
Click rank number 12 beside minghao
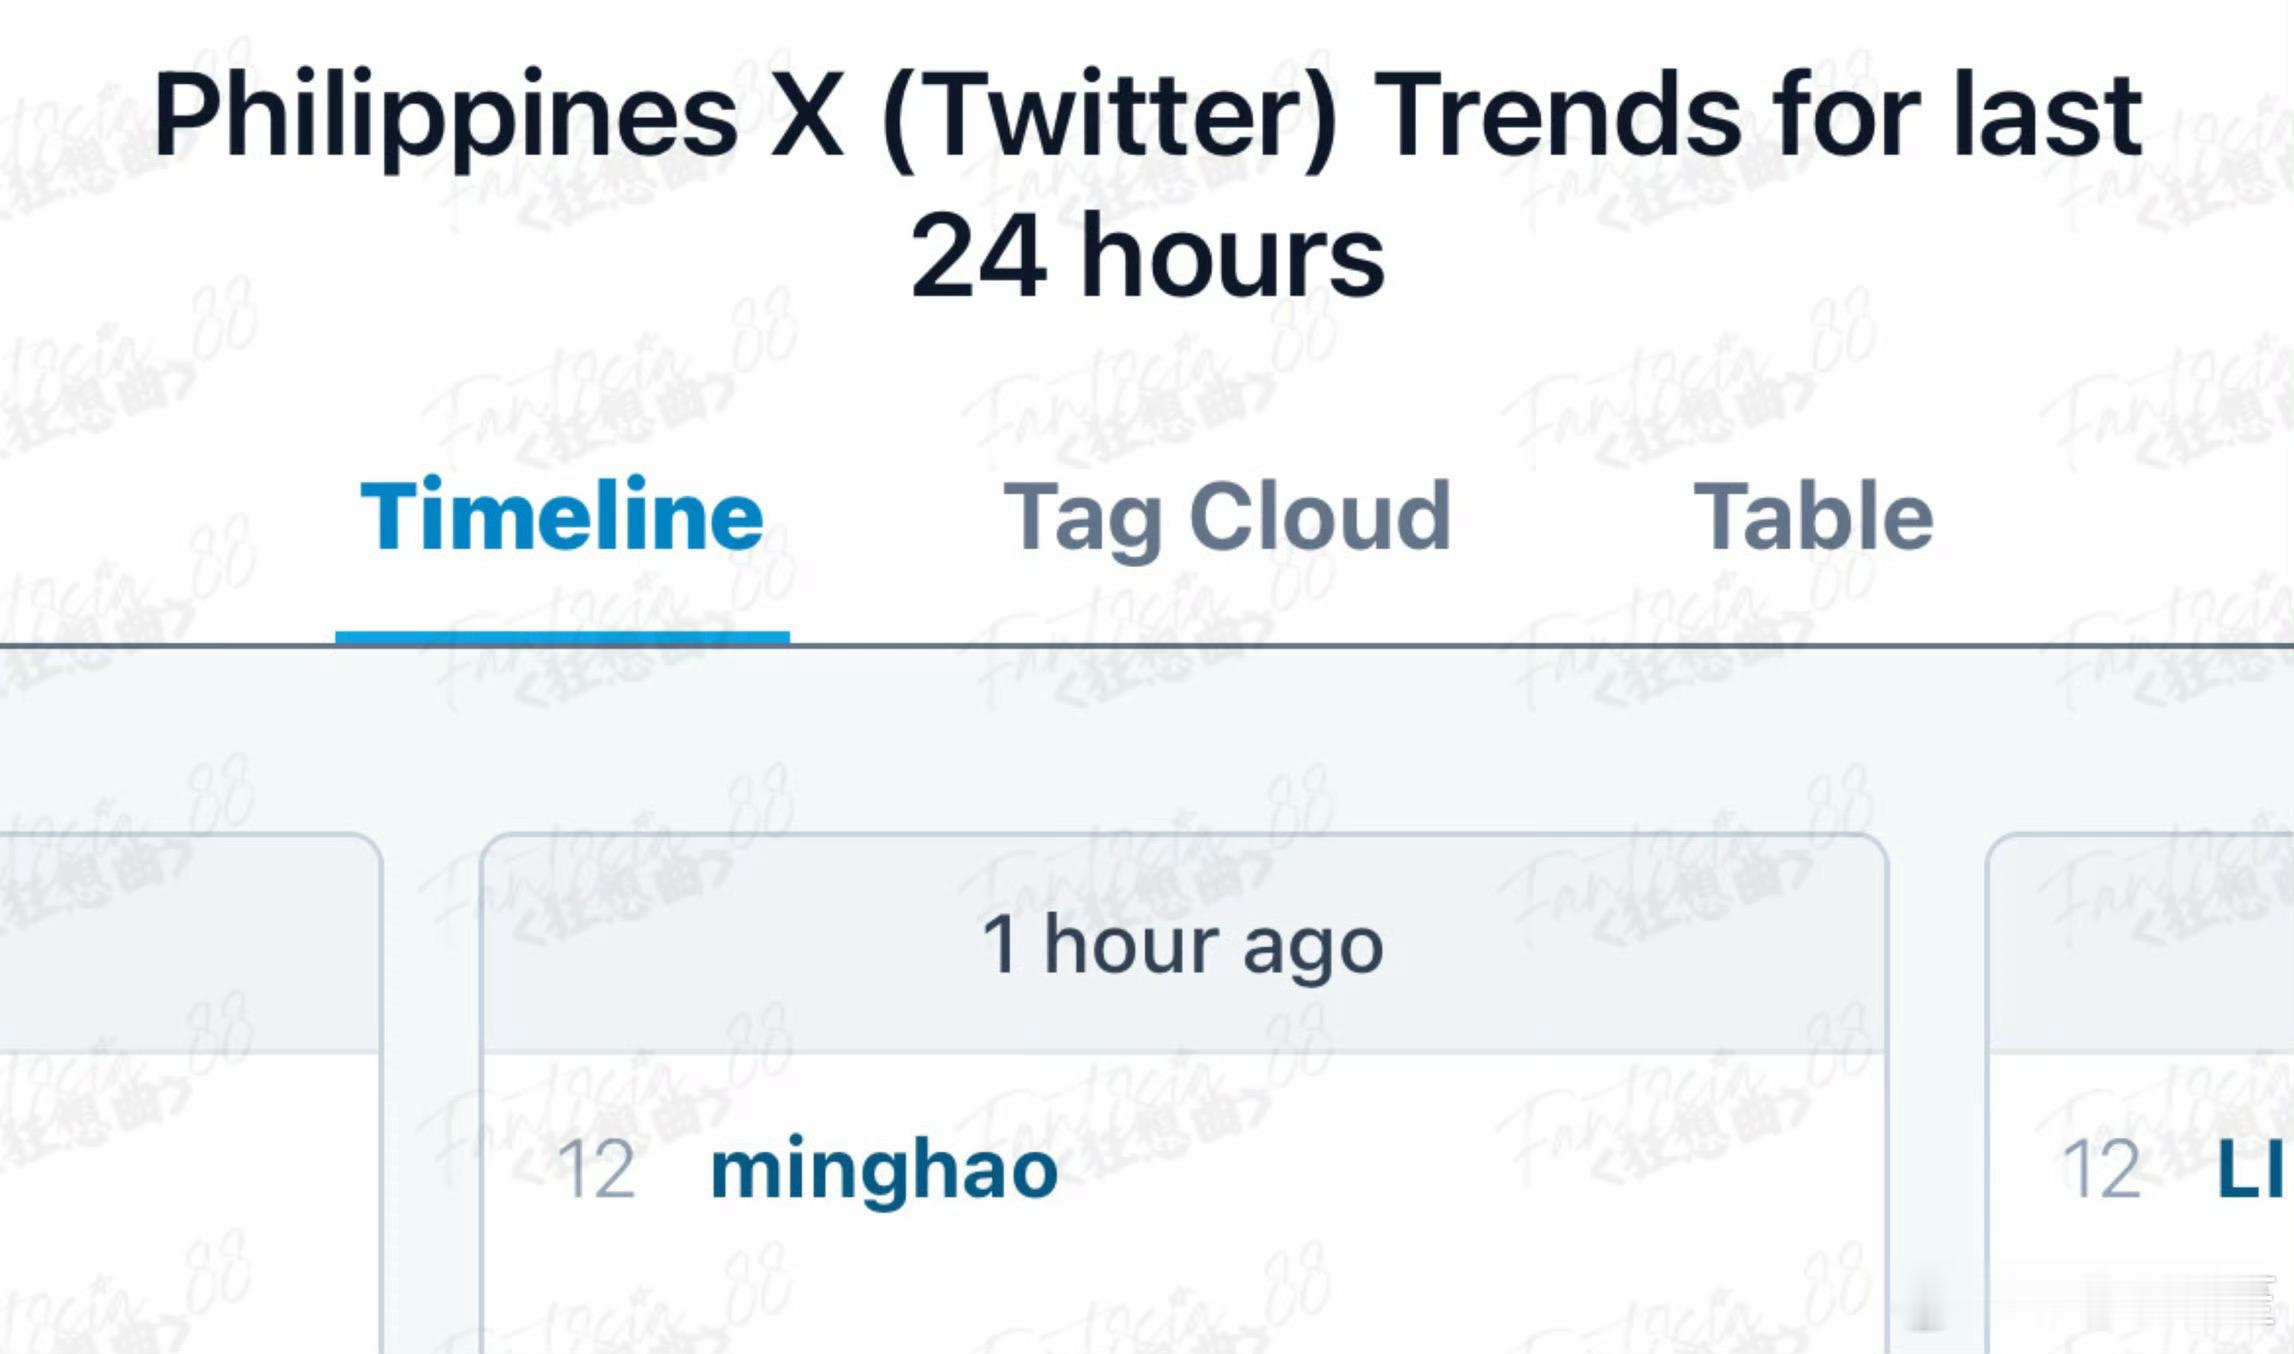click(596, 1169)
